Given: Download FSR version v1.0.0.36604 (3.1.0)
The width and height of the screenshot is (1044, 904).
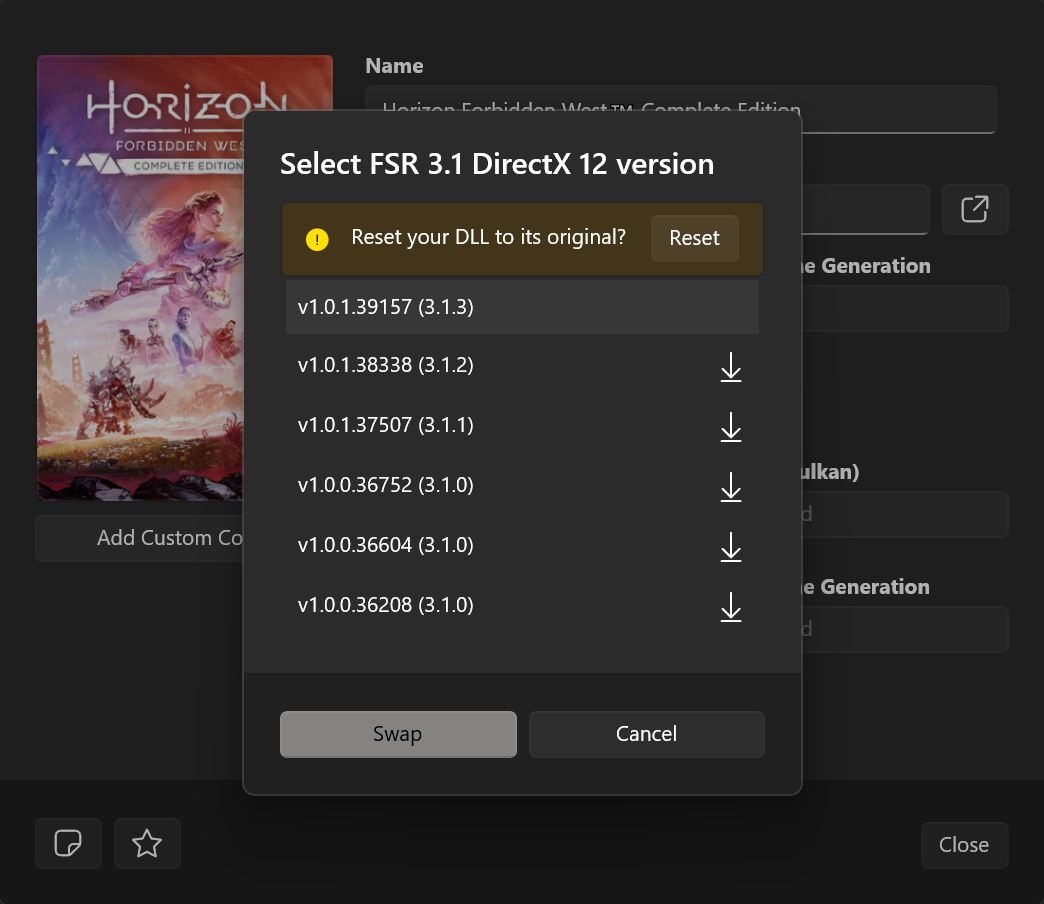Looking at the screenshot, I should (730, 547).
